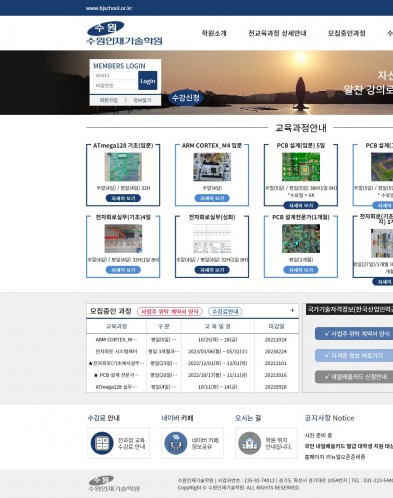Open 전교육과정 상세안내 menu
This screenshot has width=393, height=498.
click(x=277, y=33)
